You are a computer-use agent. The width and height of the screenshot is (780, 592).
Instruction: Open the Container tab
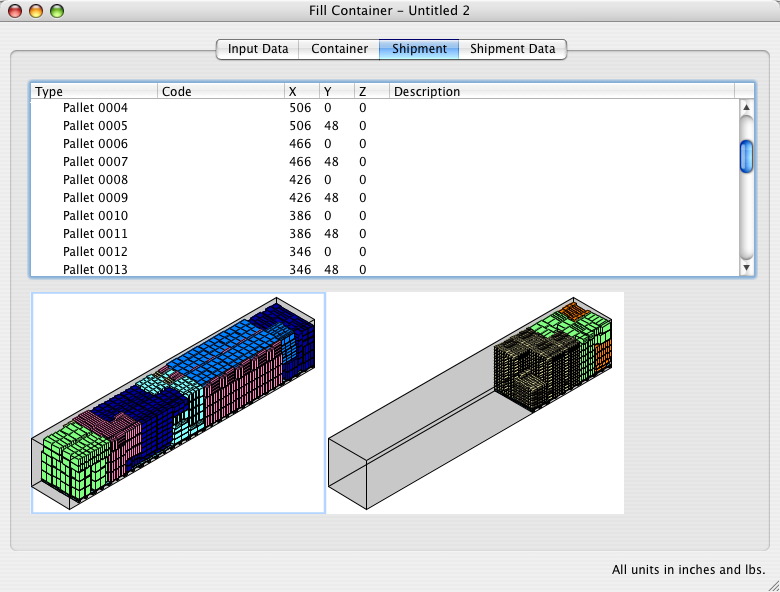339,49
